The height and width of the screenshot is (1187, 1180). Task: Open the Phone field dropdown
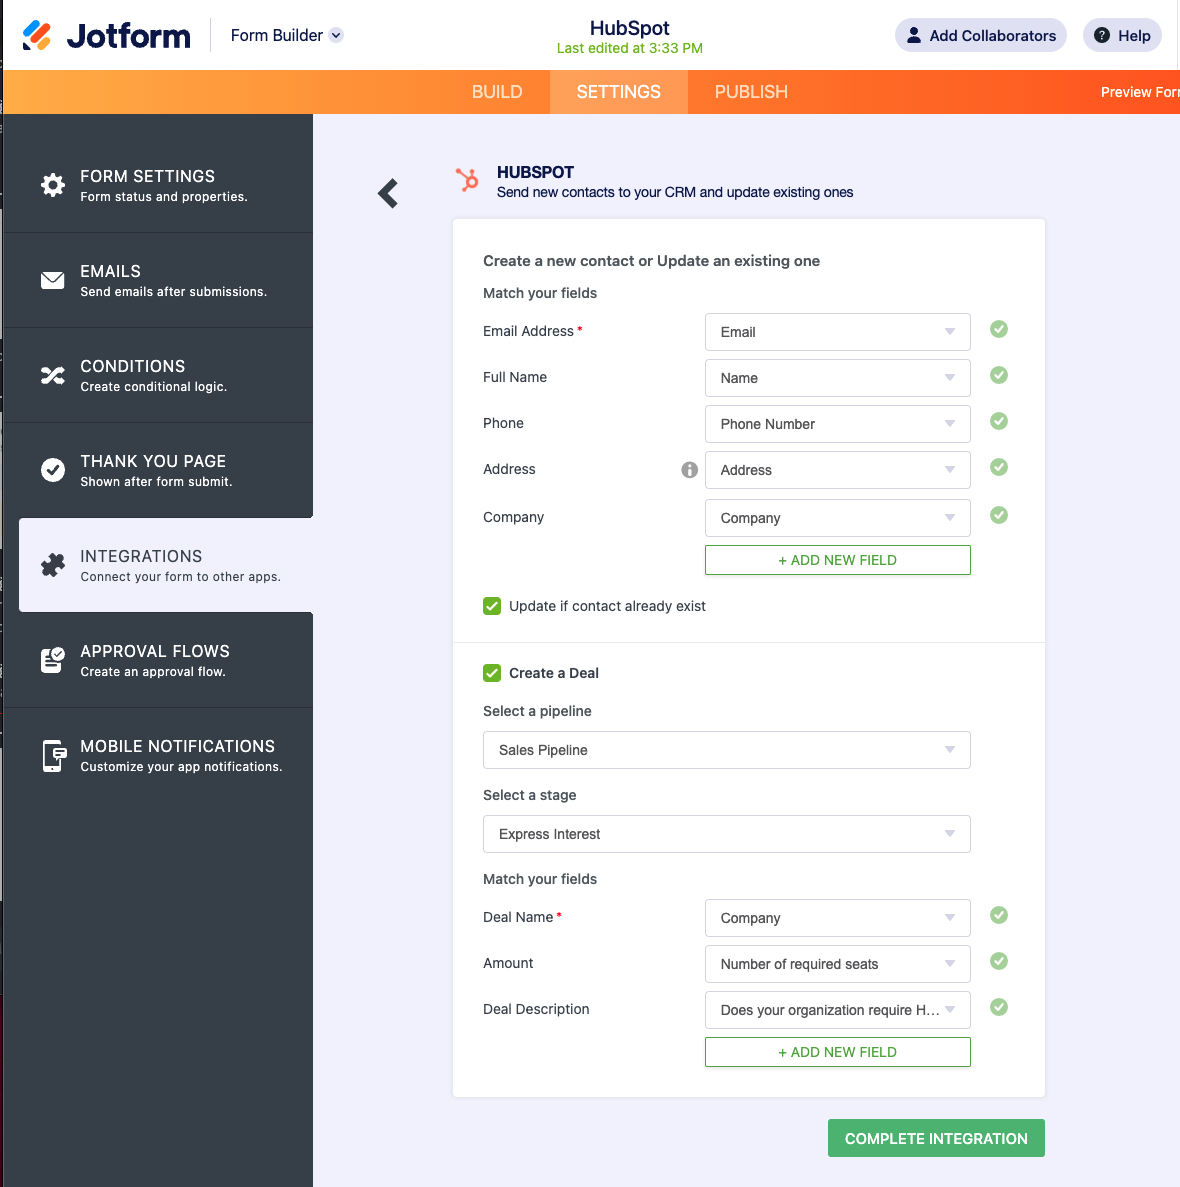point(838,425)
